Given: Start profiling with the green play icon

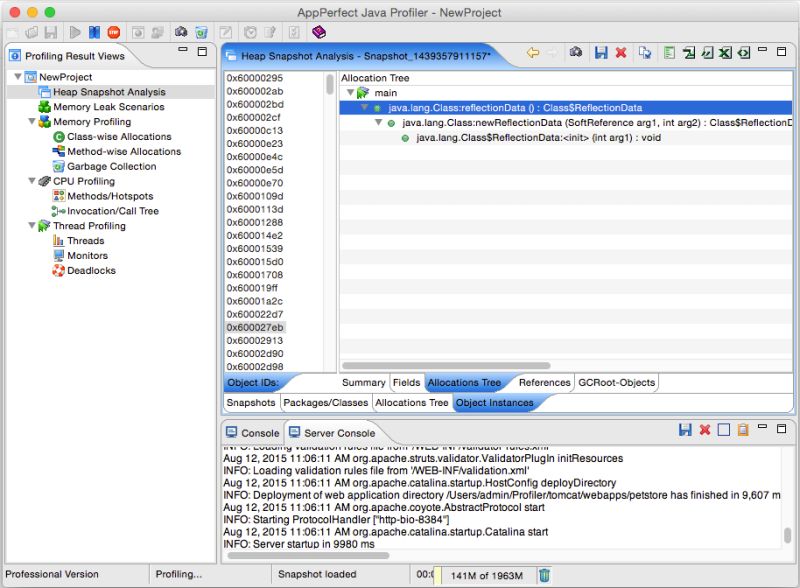Looking at the screenshot, I should click(75, 32).
